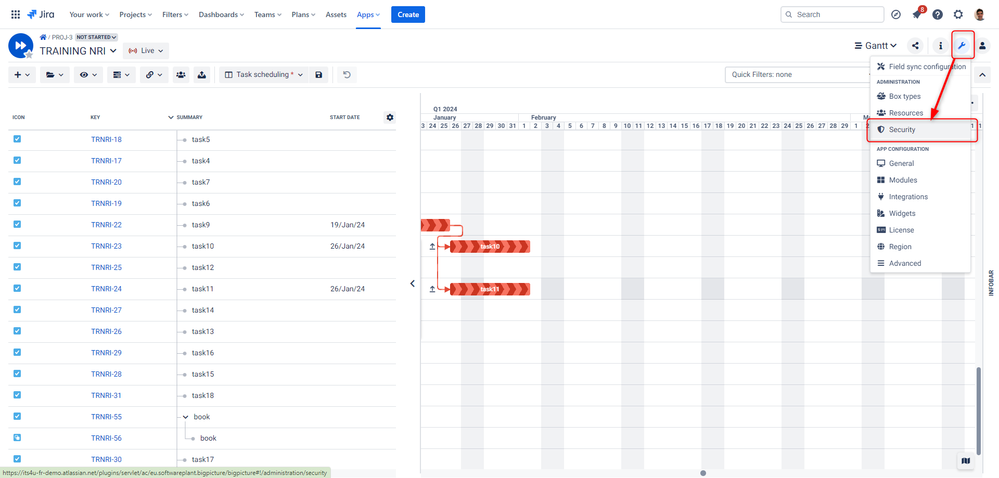The width and height of the screenshot is (999, 478).
Task: Go to home via the breadcrumb house icon
Action: [x=43, y=37]
